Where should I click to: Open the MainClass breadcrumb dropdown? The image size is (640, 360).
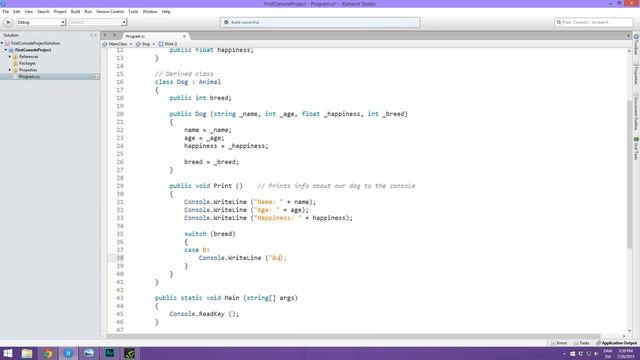(118, 44)
